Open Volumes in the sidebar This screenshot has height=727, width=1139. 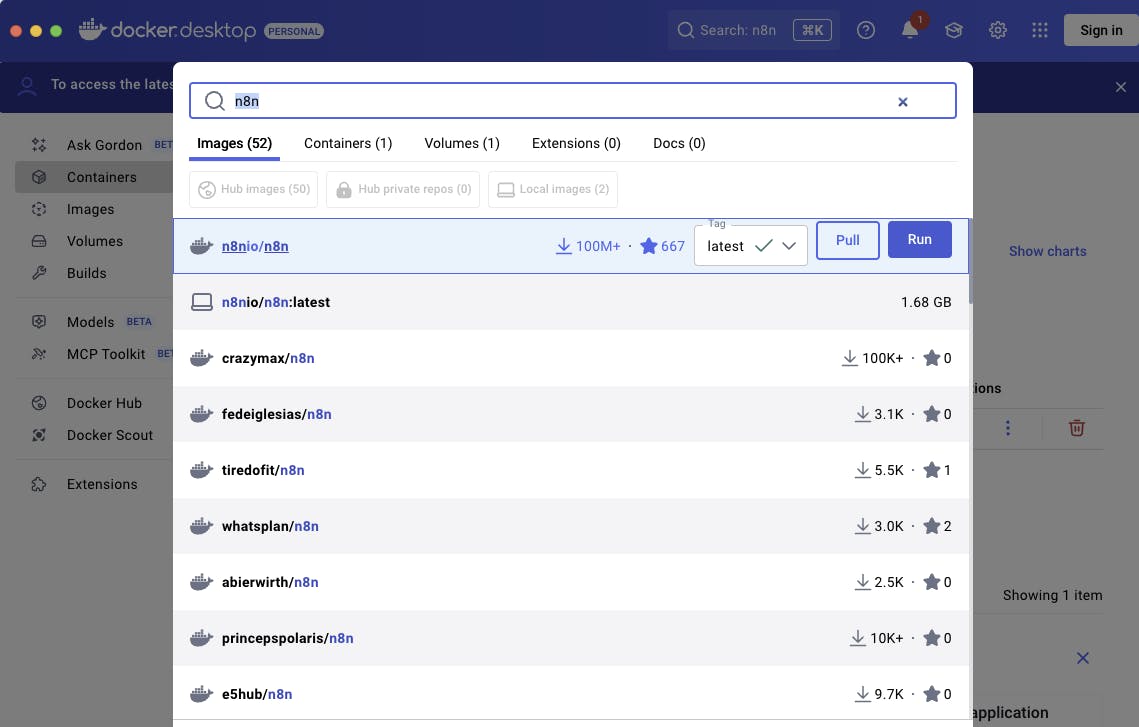(x=94, y=241)
